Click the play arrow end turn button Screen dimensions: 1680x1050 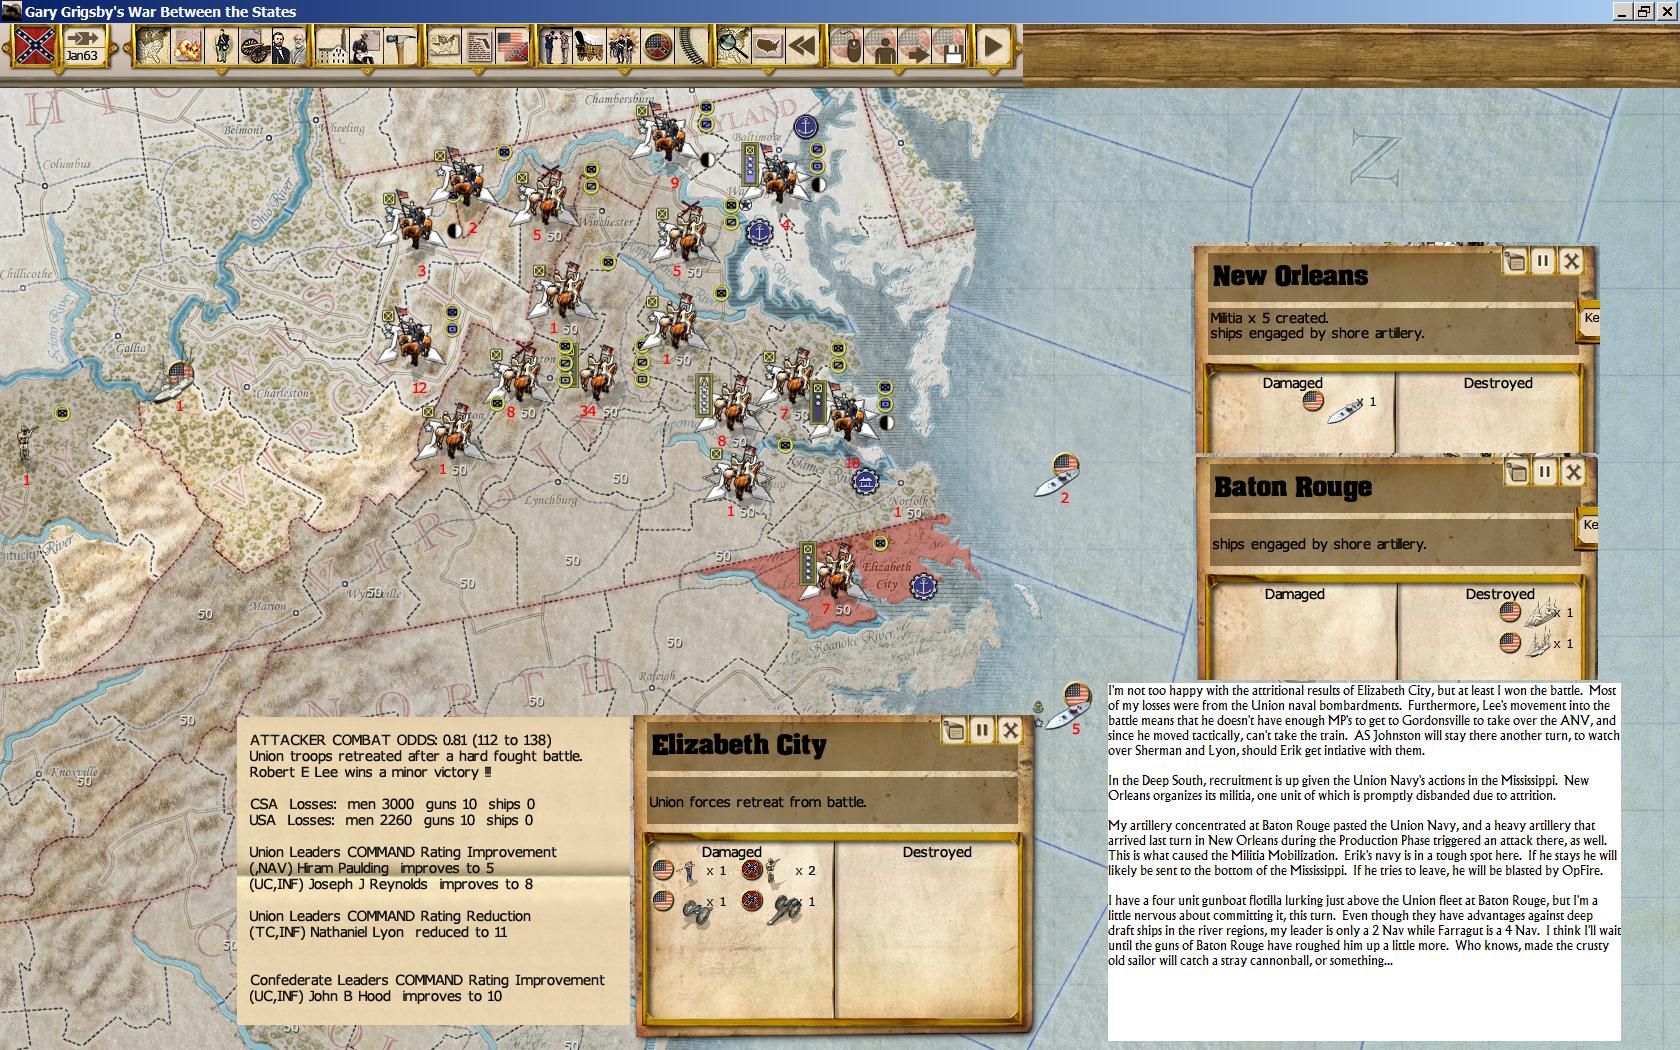(x=992, y=46)
